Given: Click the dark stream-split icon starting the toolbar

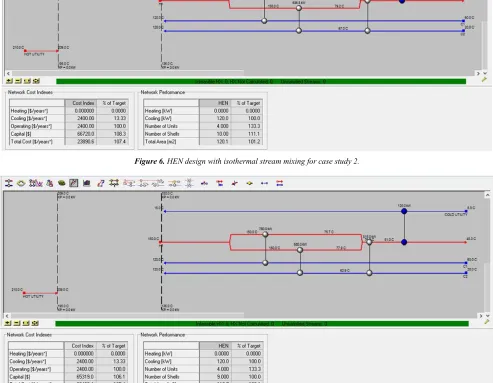Looking at the screenshot, I should click(9, 183).
